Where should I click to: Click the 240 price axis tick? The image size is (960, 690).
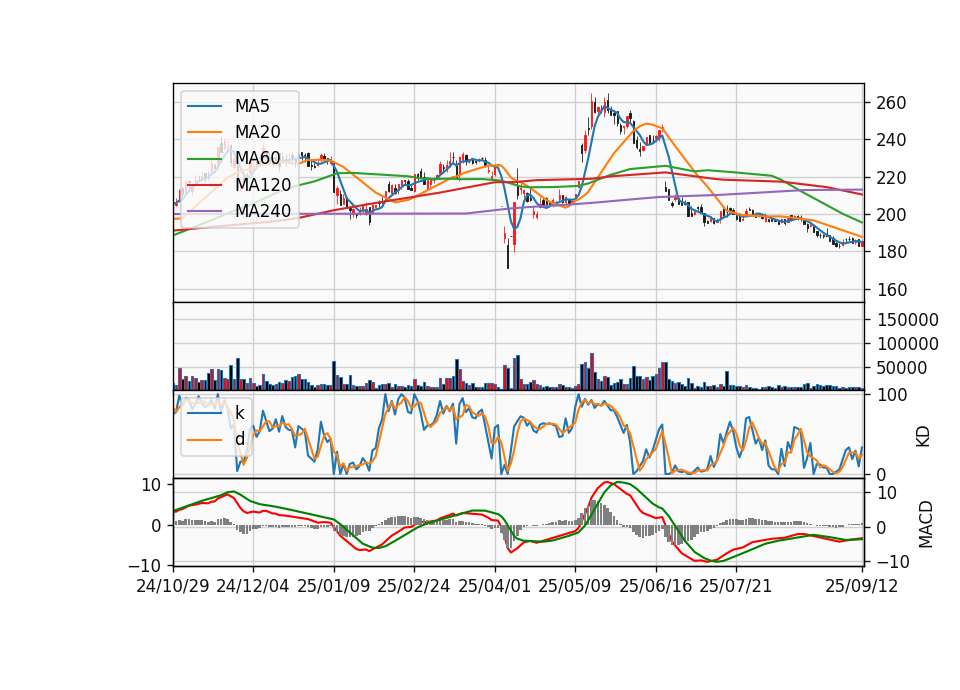point(891,140)
